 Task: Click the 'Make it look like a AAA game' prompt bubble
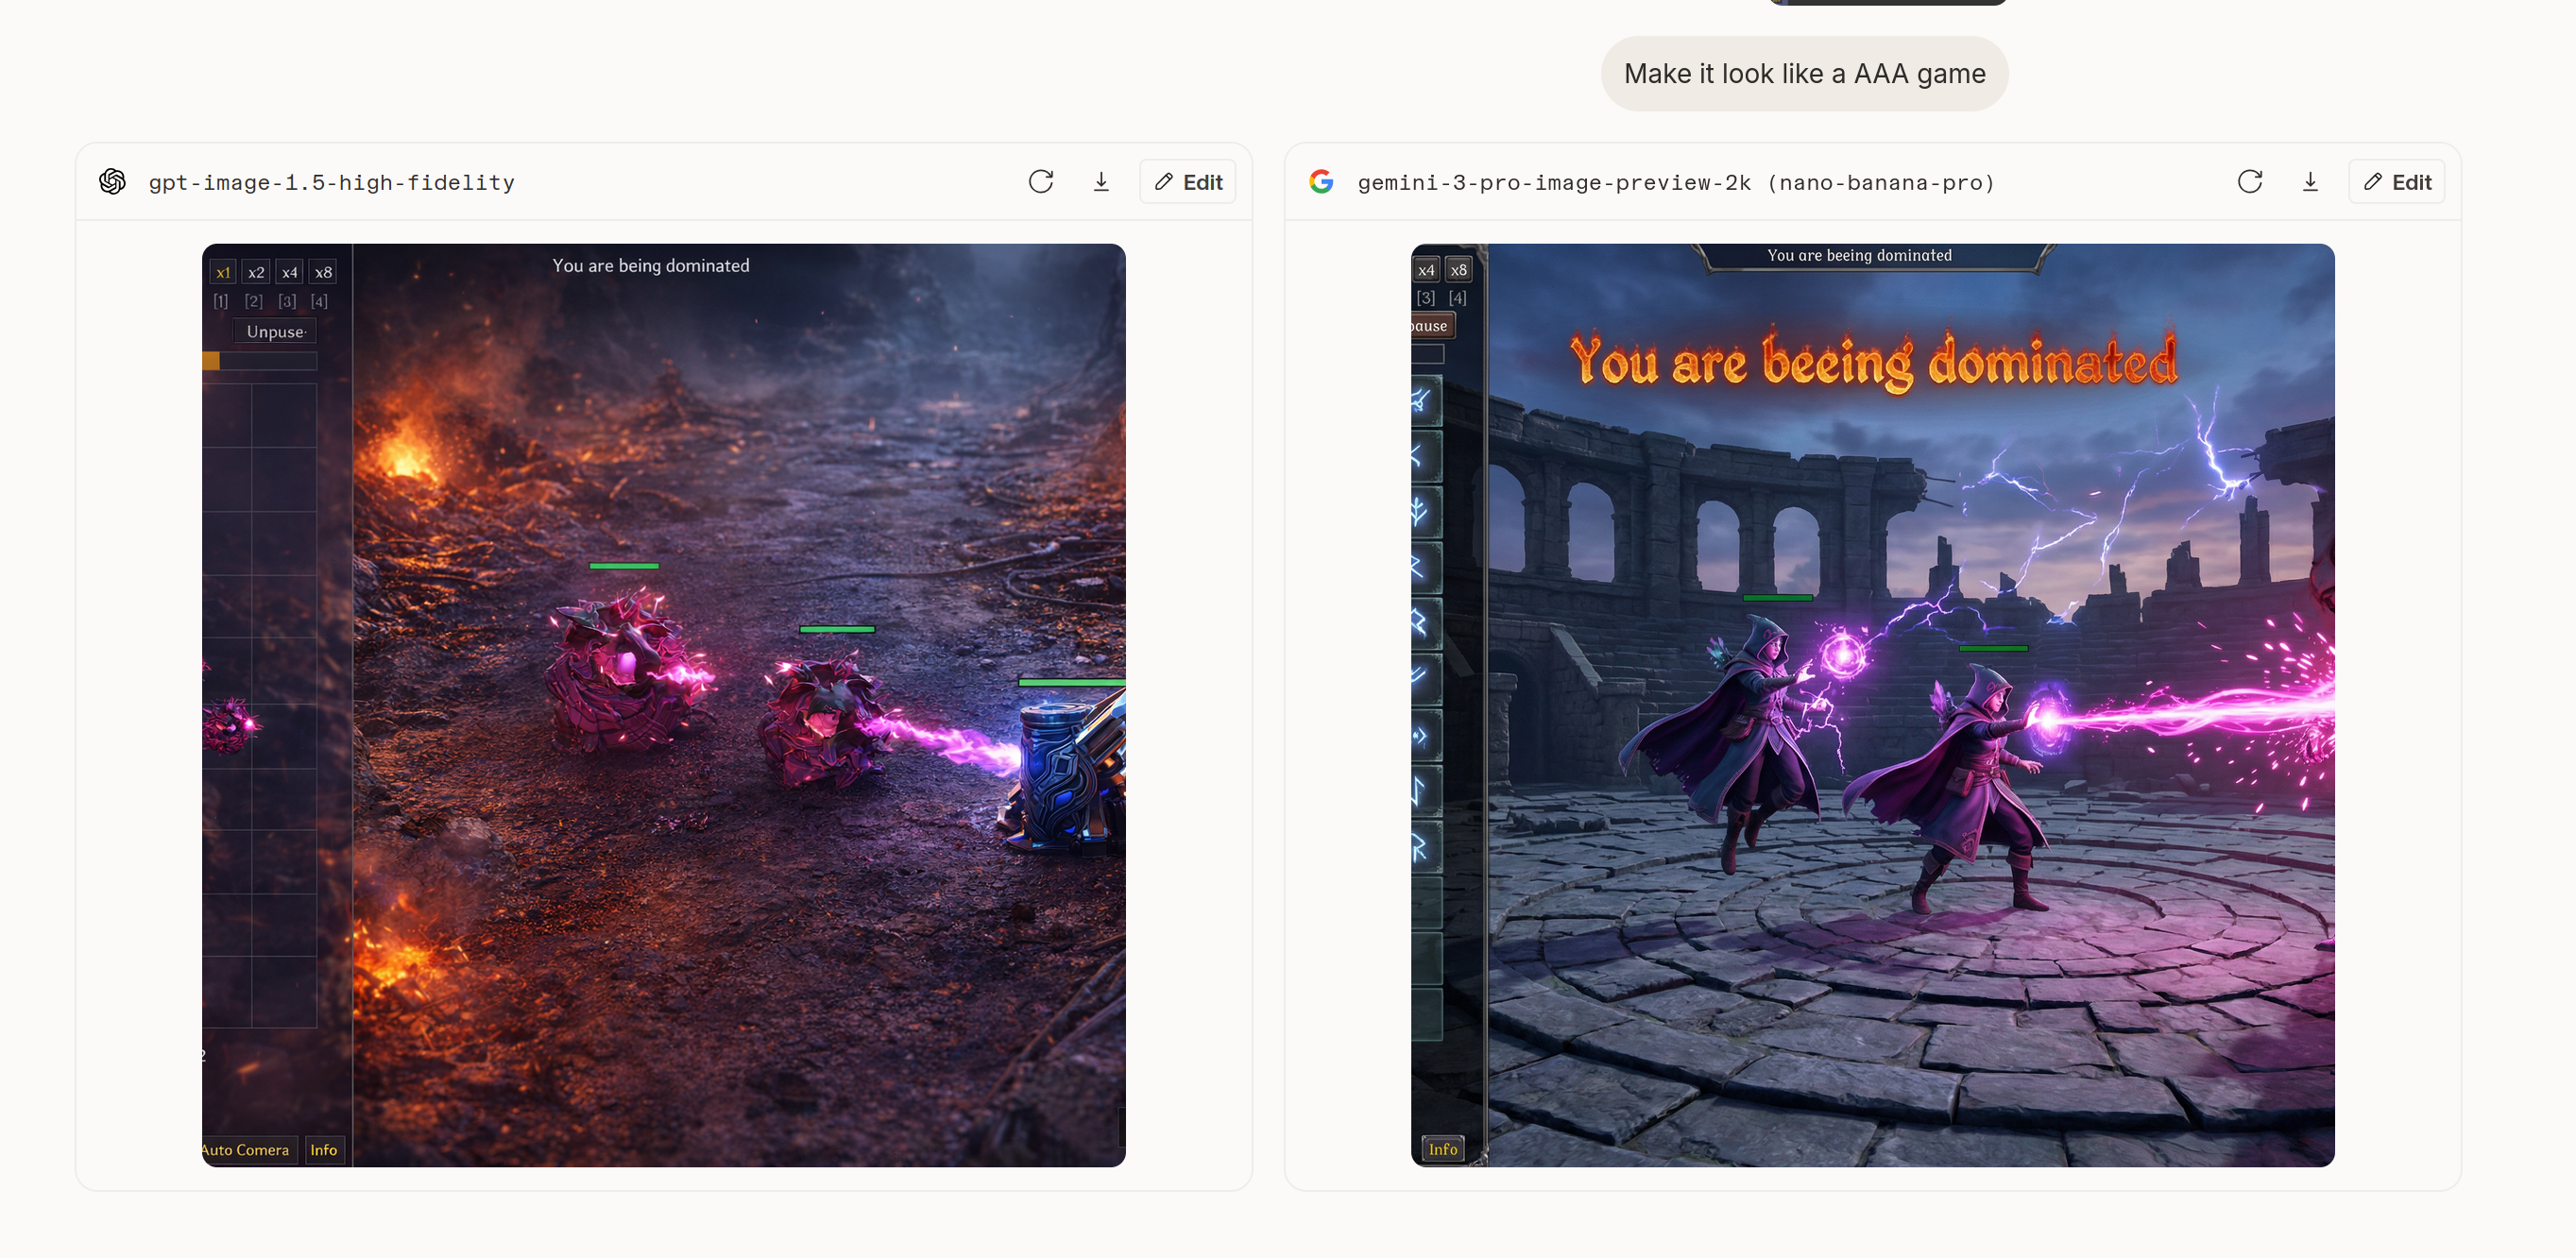click(1804, 74)
